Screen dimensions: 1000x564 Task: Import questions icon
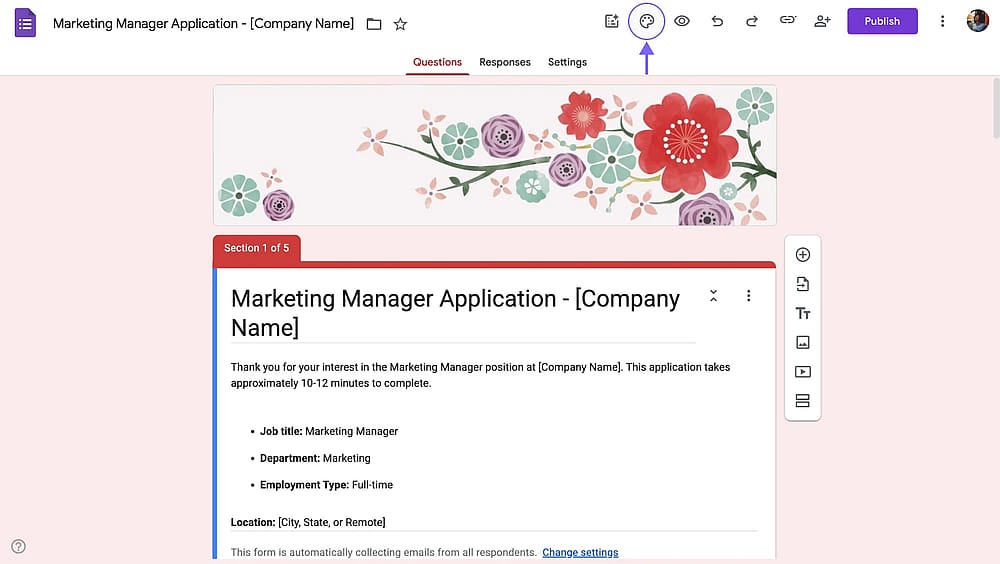click(803, 284)
